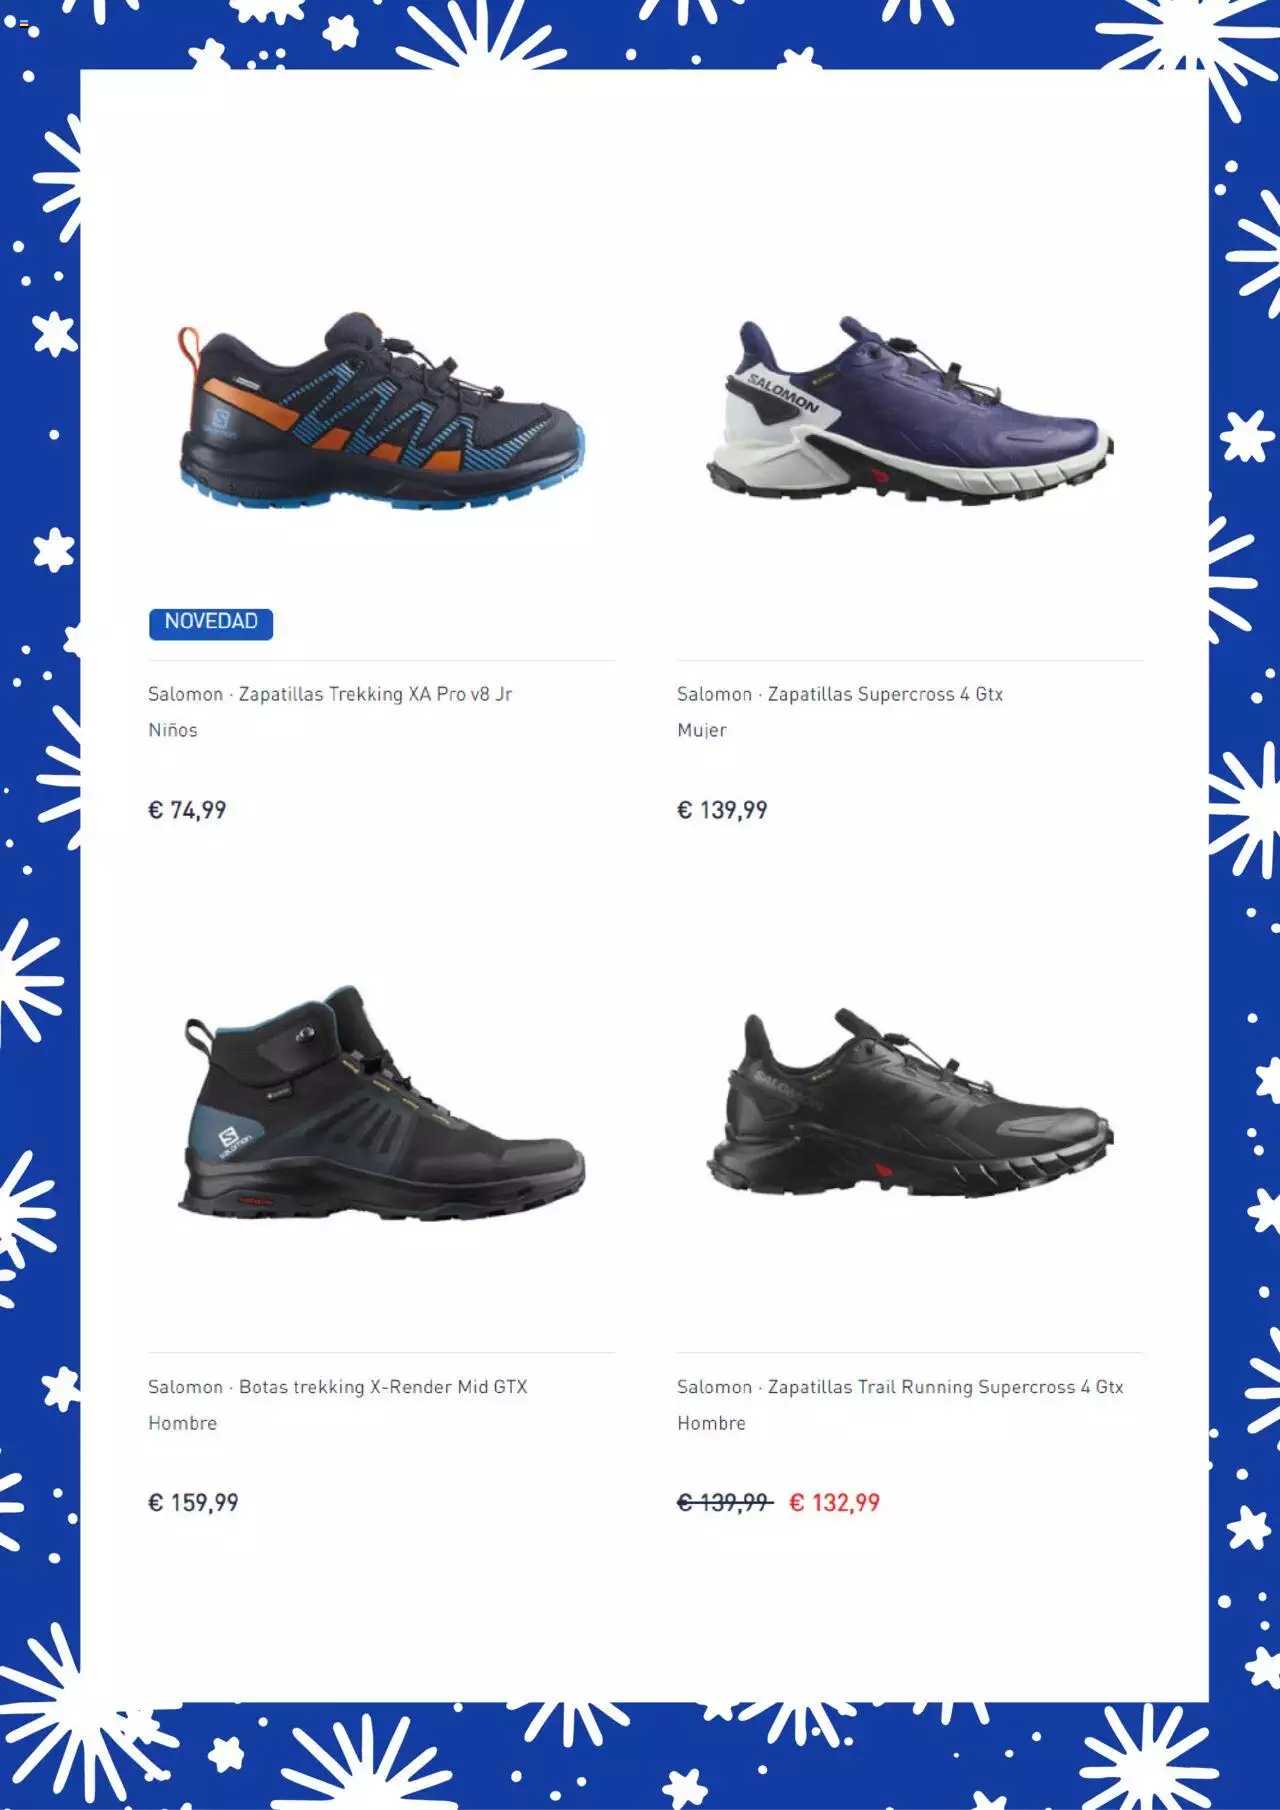Open Salomon Zapatillas Trekking XA Pro v8 Jr link
The image size is (1280, 1810).
tap(330, 694)
